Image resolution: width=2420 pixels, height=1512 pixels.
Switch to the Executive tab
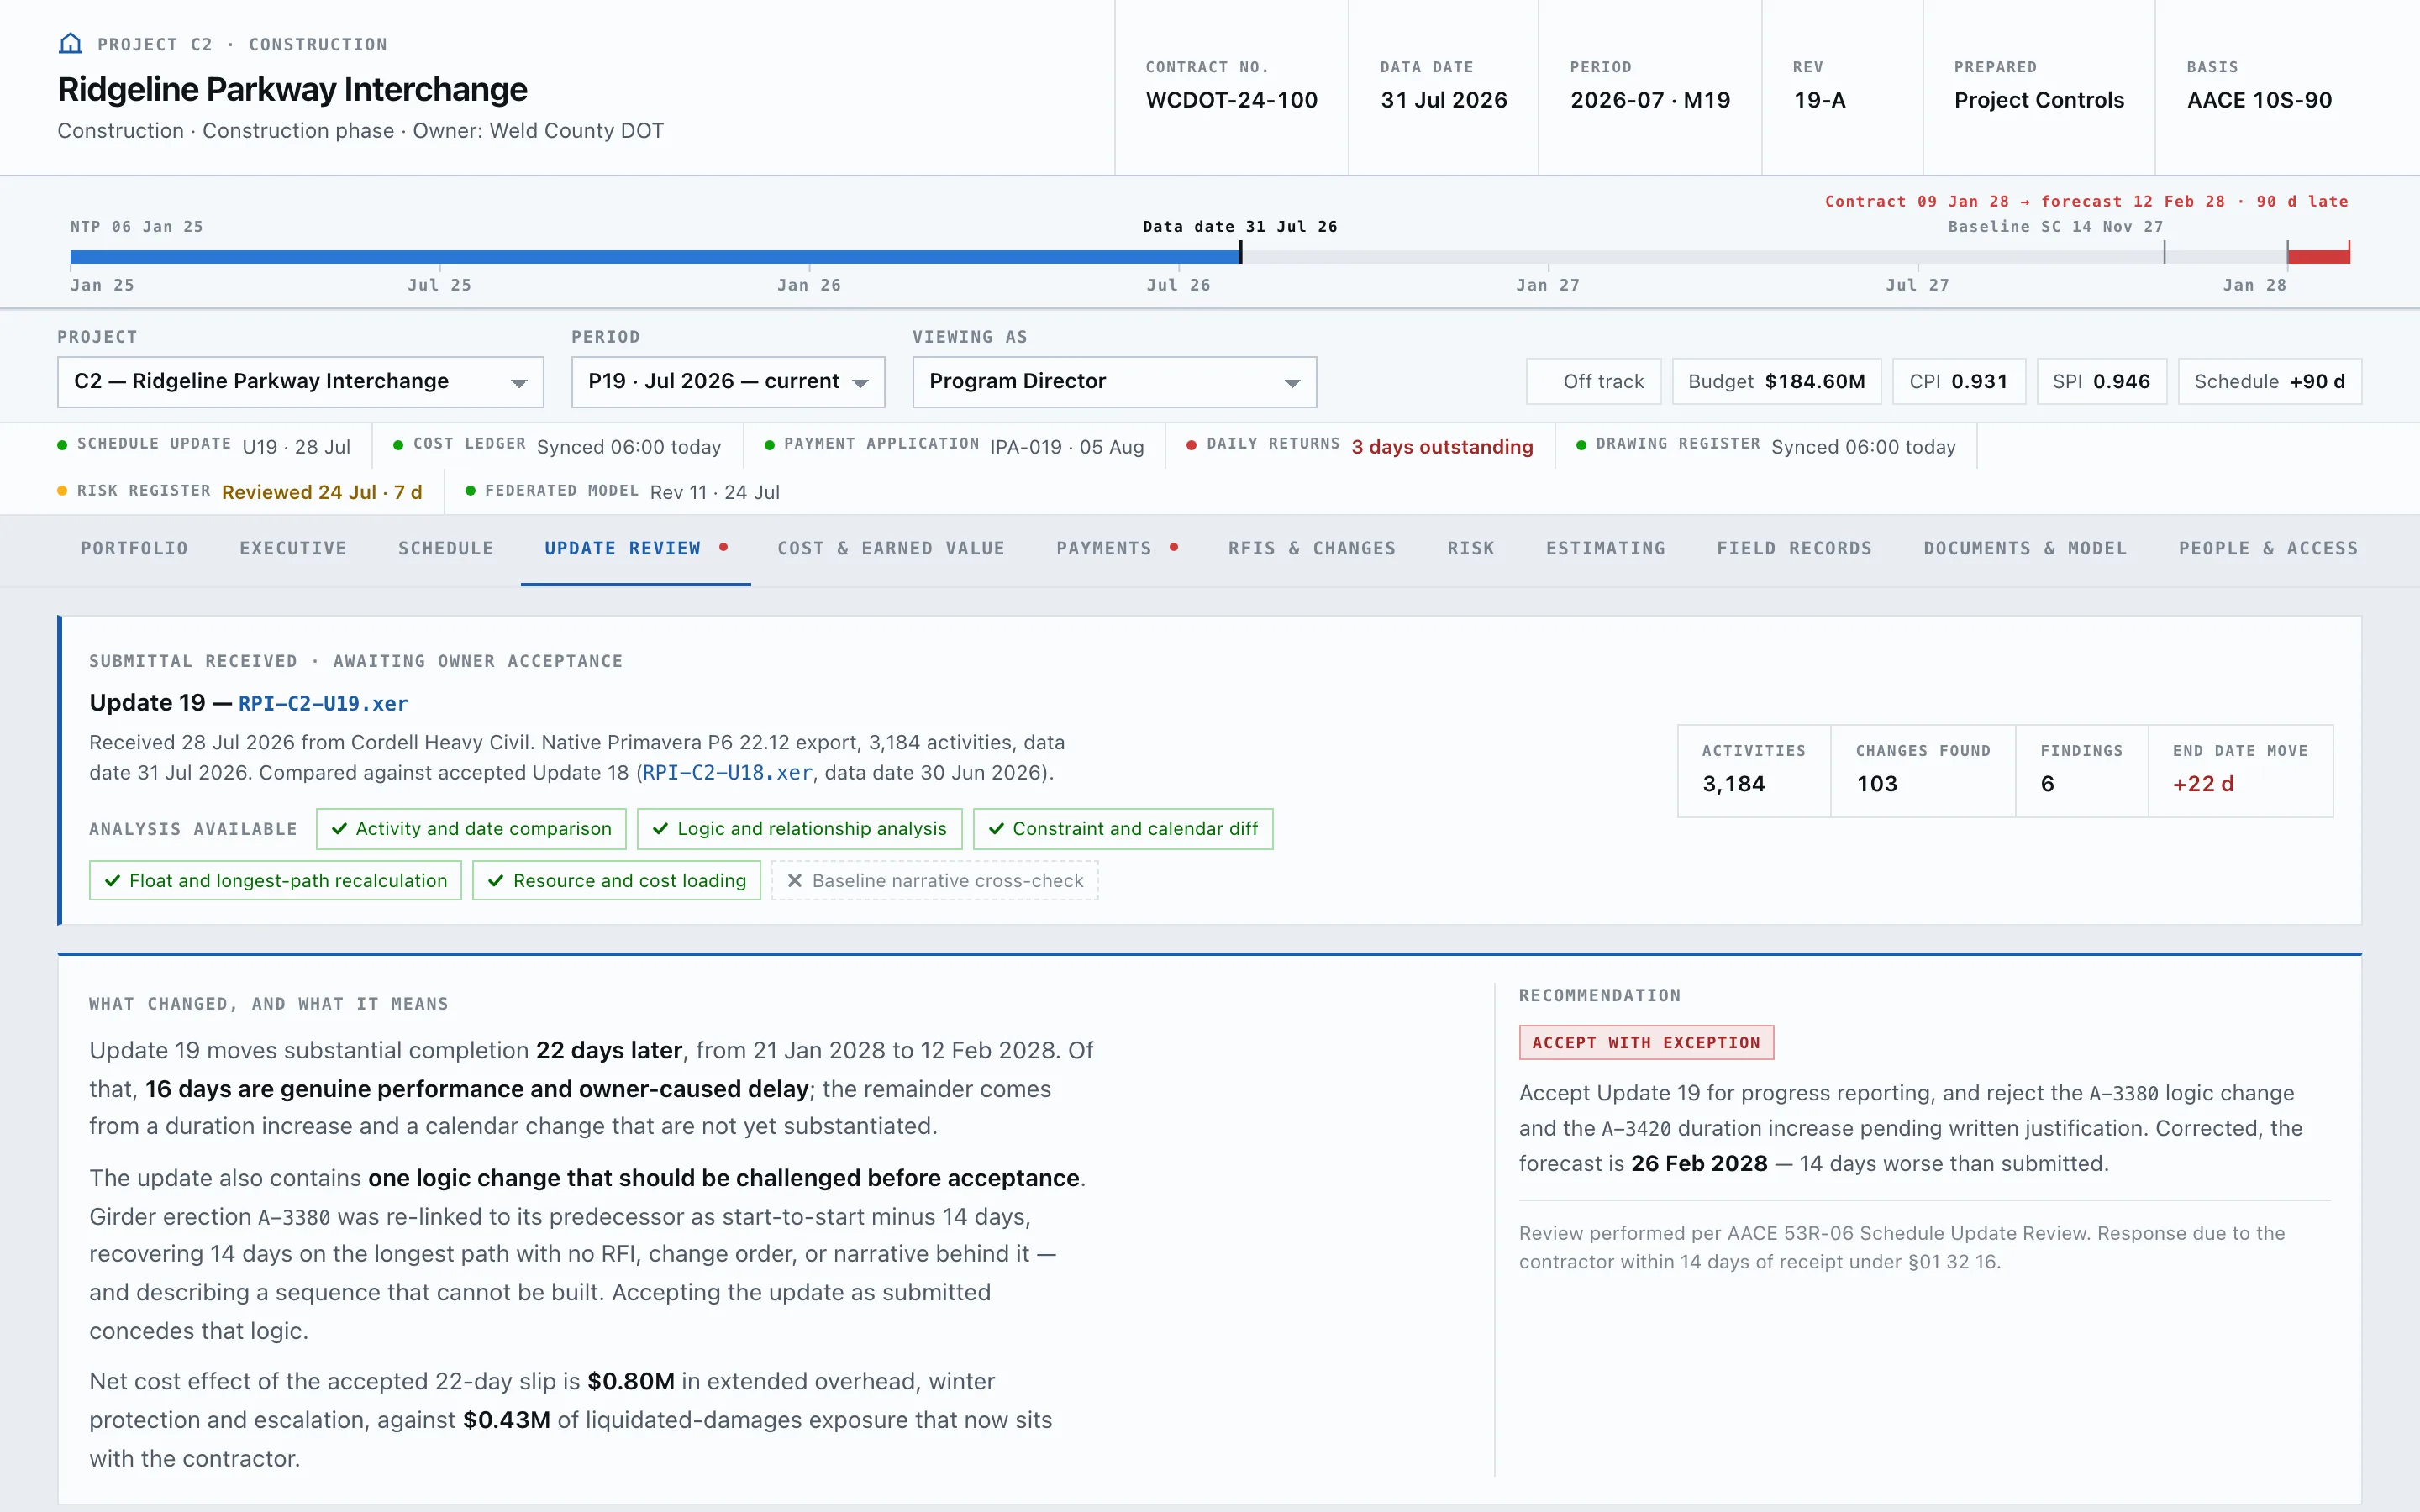pos(293,549)
